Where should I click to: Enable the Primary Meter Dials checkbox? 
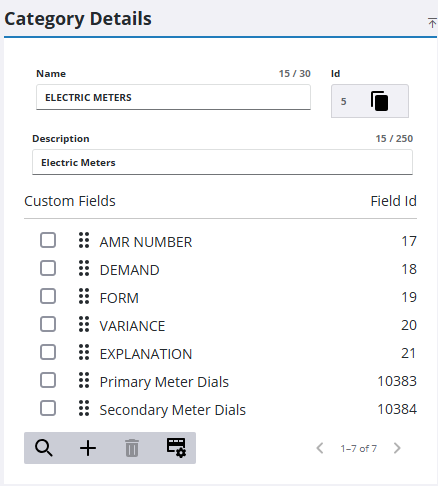tap(48, 380)
